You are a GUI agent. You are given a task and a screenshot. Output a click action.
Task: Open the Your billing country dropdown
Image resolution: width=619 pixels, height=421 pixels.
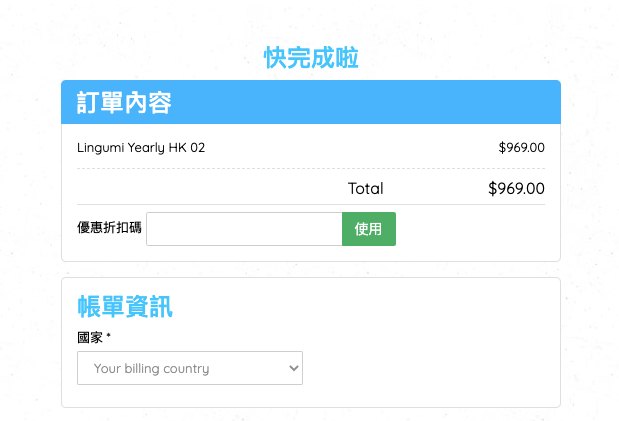(x=190, y=368)
